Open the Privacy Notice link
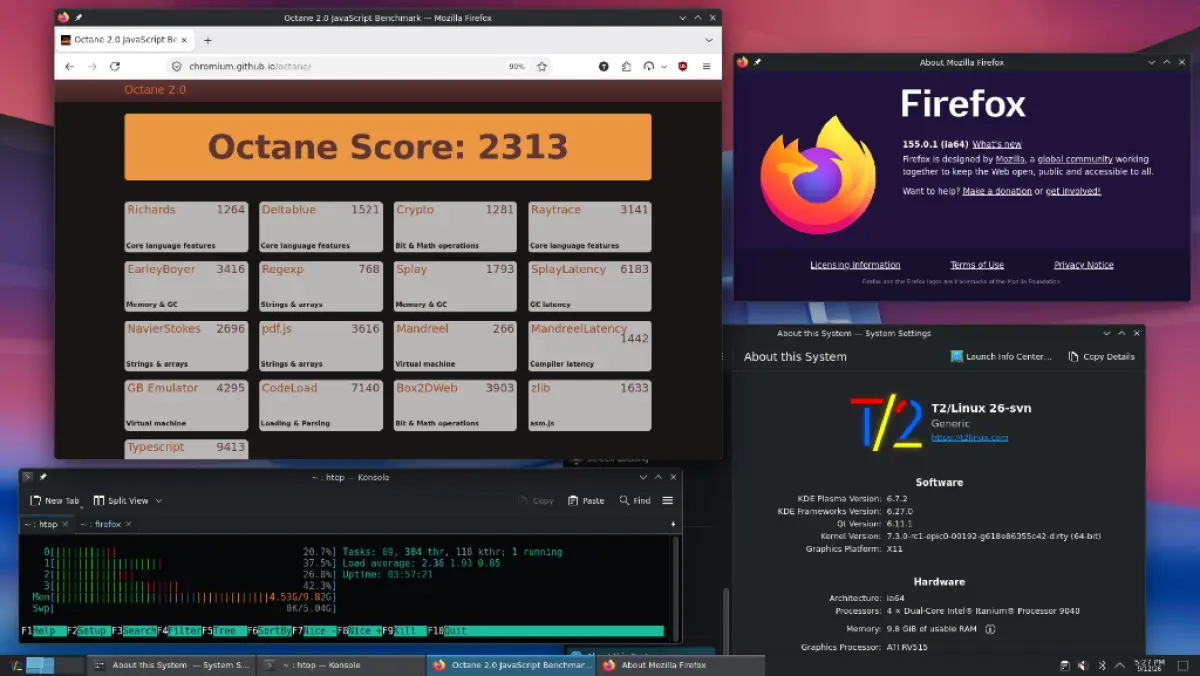 pos(1083,265)
